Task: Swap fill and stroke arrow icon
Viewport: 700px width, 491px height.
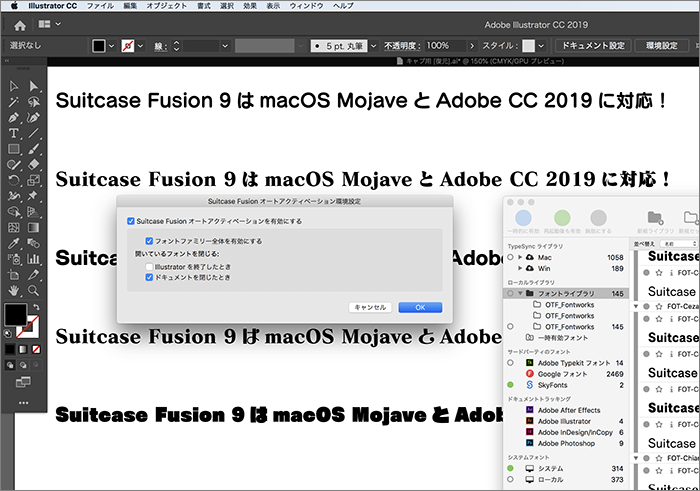Action: point(36,307)
